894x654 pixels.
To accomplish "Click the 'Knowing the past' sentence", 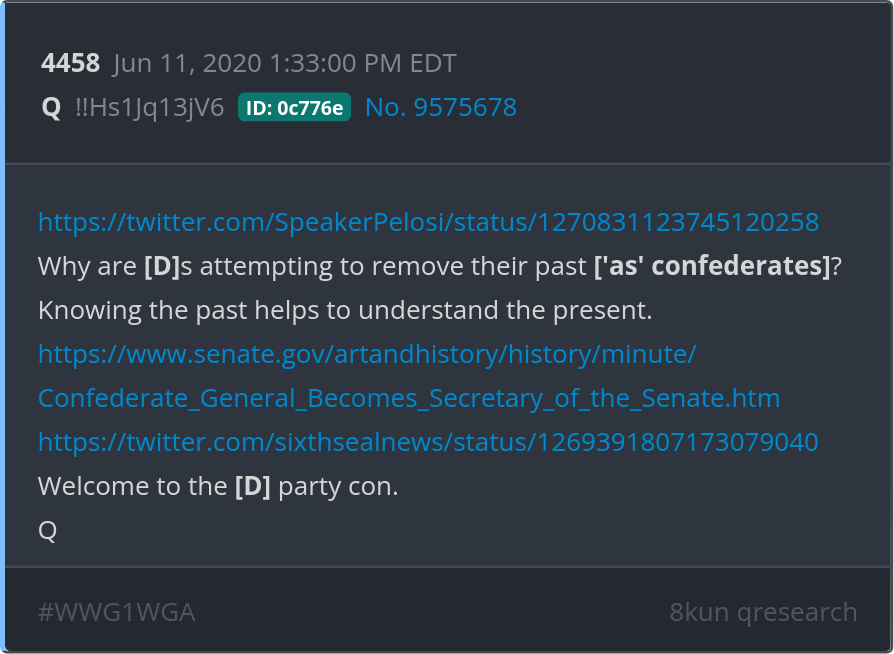I will click(345, 311).
